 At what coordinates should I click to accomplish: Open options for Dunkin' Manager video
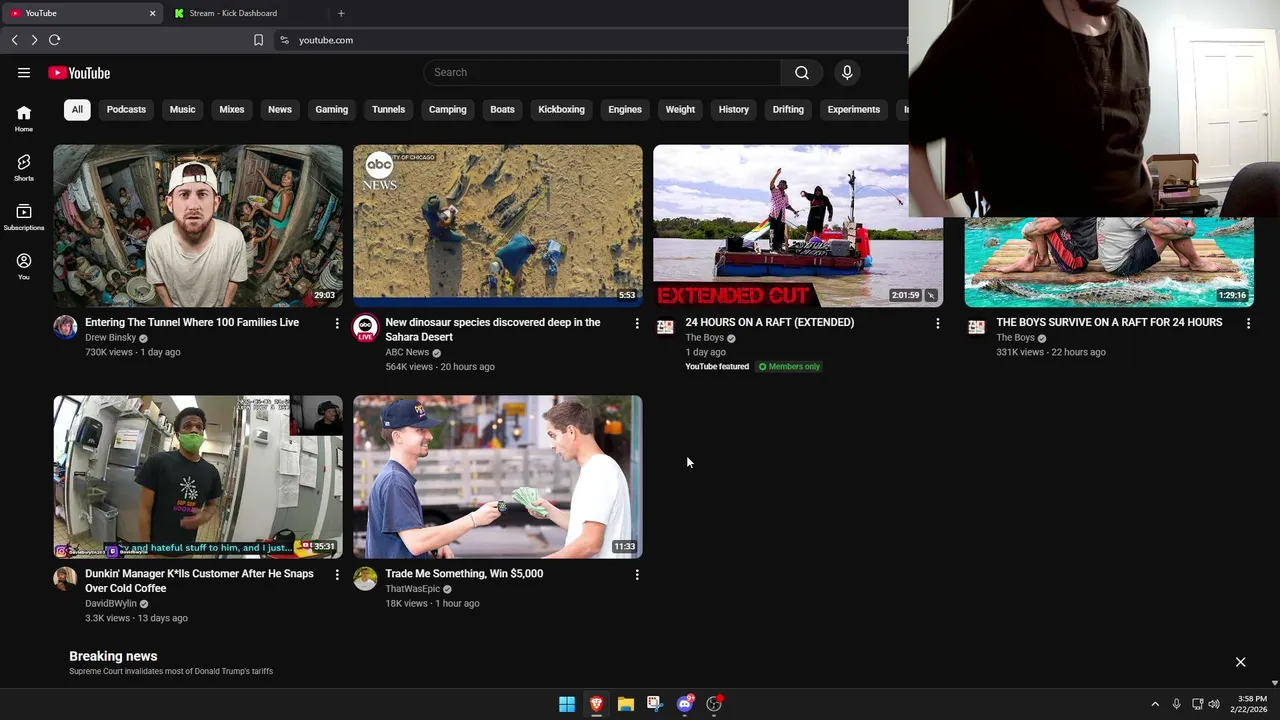tap(337, 574)
